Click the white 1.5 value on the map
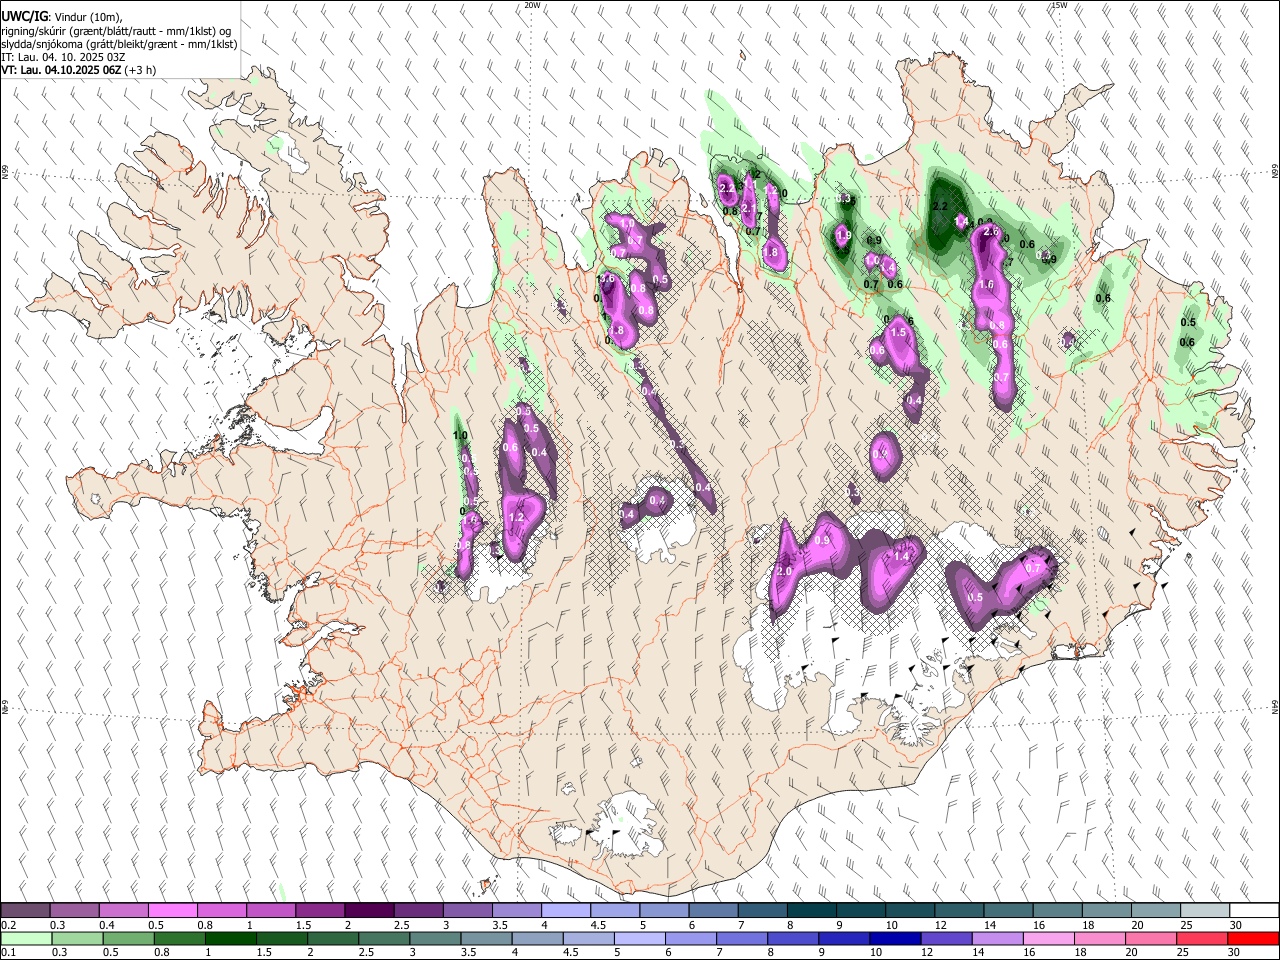Screen dimensions: 1280x960 point(897,333)
